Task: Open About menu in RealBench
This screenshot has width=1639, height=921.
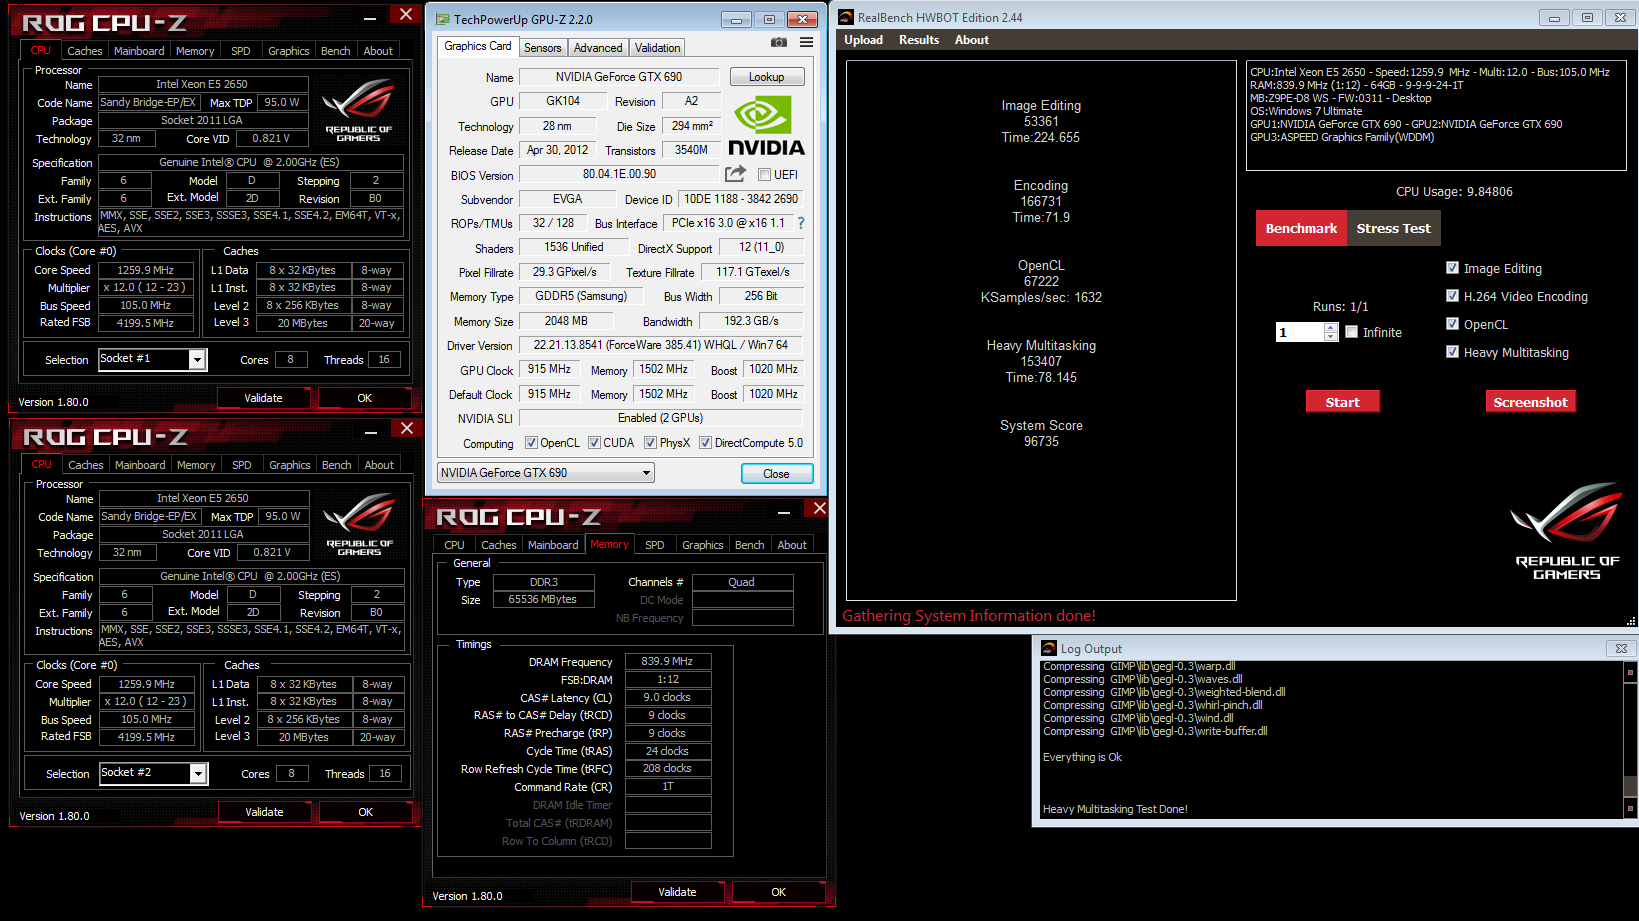Action: 972,40
